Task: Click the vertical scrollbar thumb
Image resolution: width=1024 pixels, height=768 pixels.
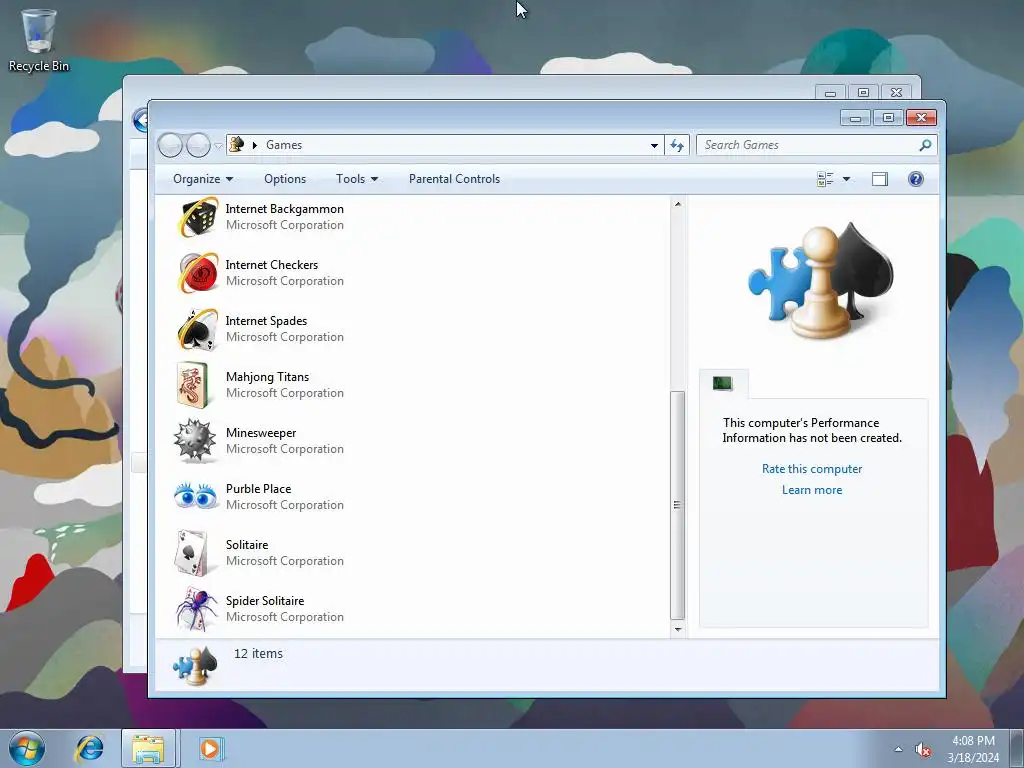Action: point(678,505)
